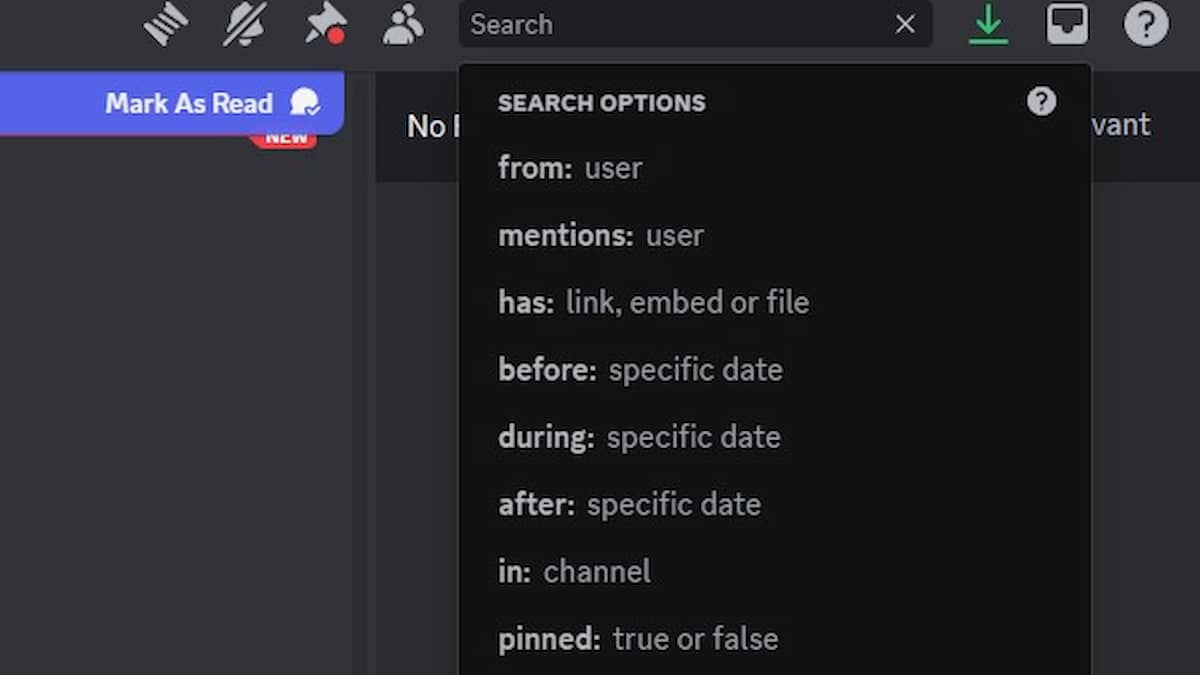Screen dimensions: 1200x675
Task: Open search options help icon
Action: [1042, 101]
